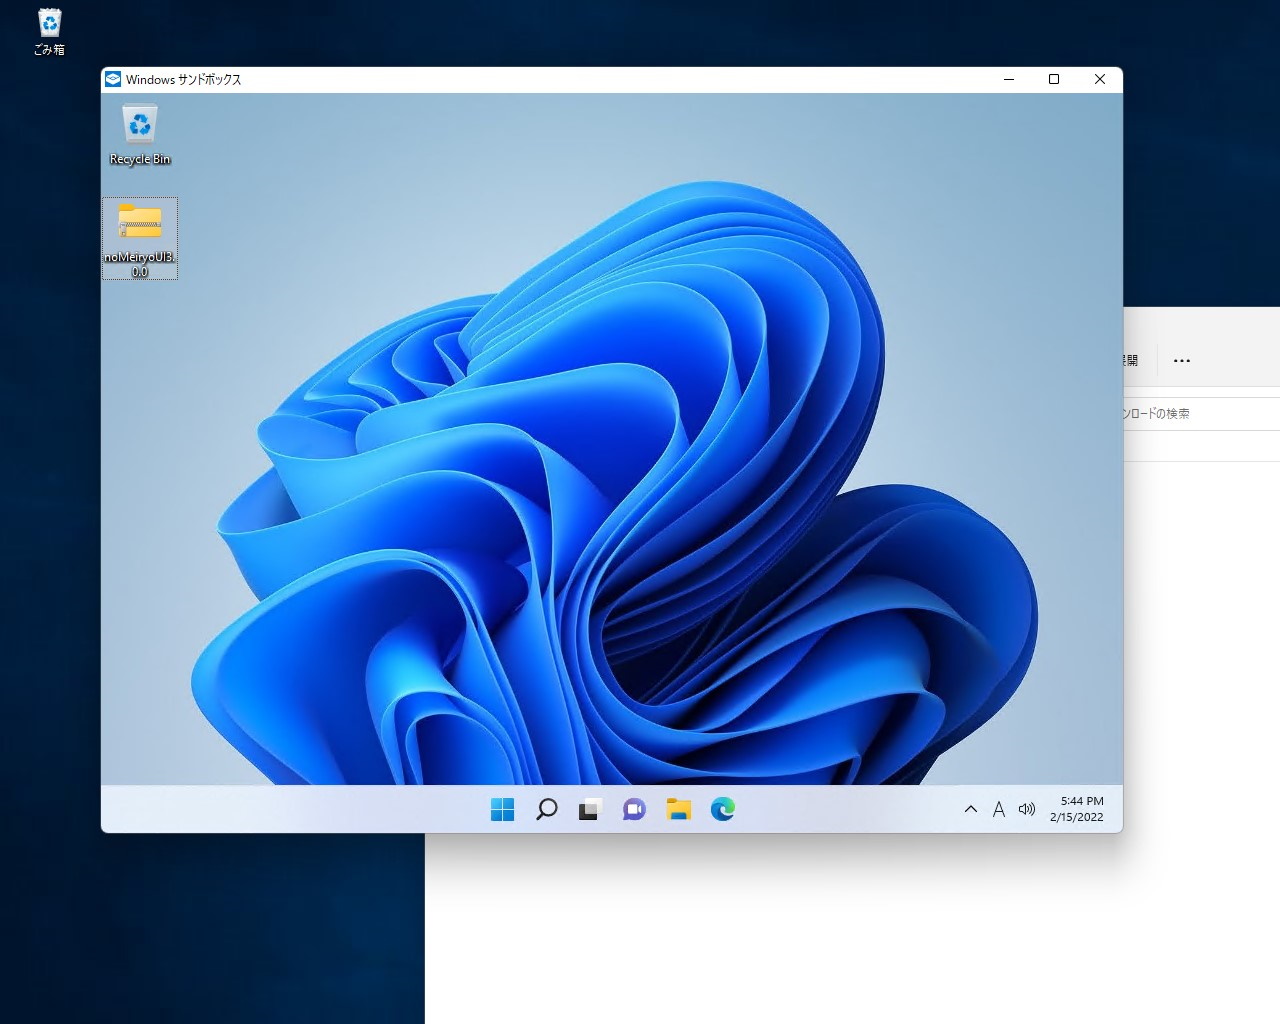Expand the hidden system tray icons chevron
The image size is (1280, 1024).
970,809
